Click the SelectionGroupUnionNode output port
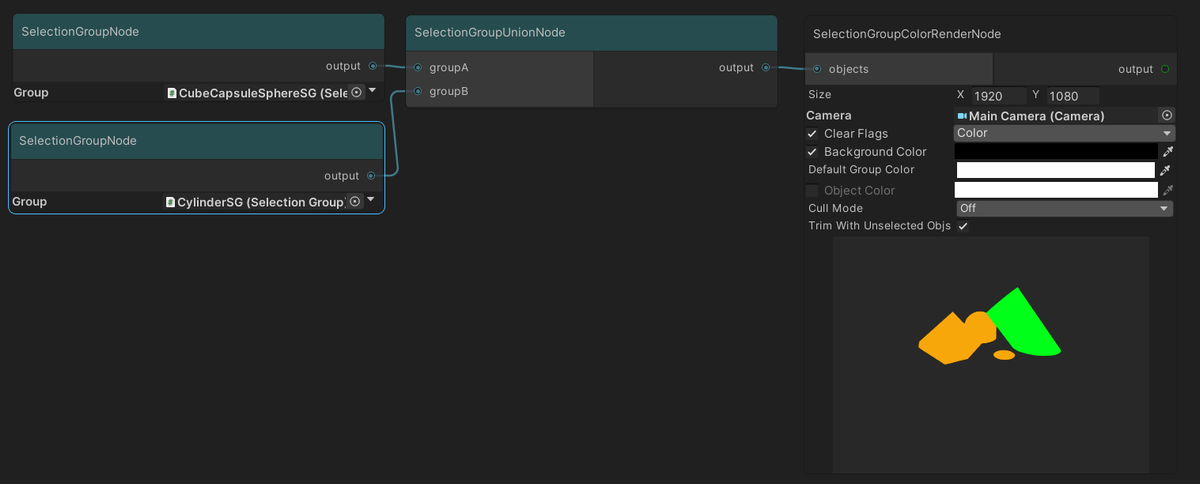 point(765,68)
